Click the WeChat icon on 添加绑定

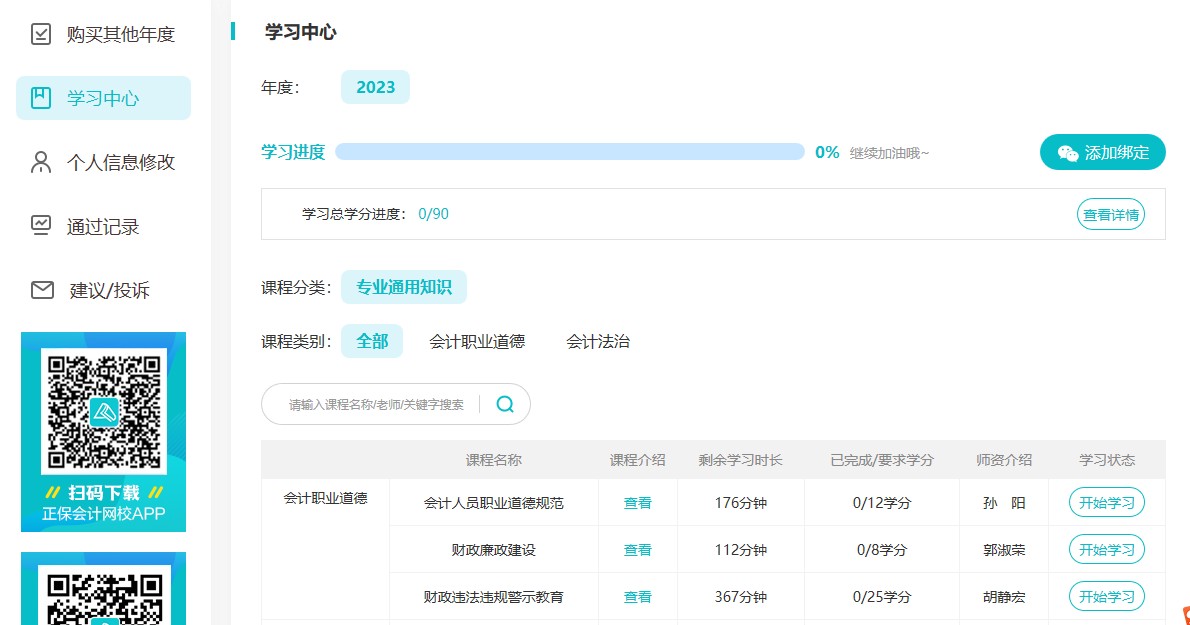coord(1068,153)
